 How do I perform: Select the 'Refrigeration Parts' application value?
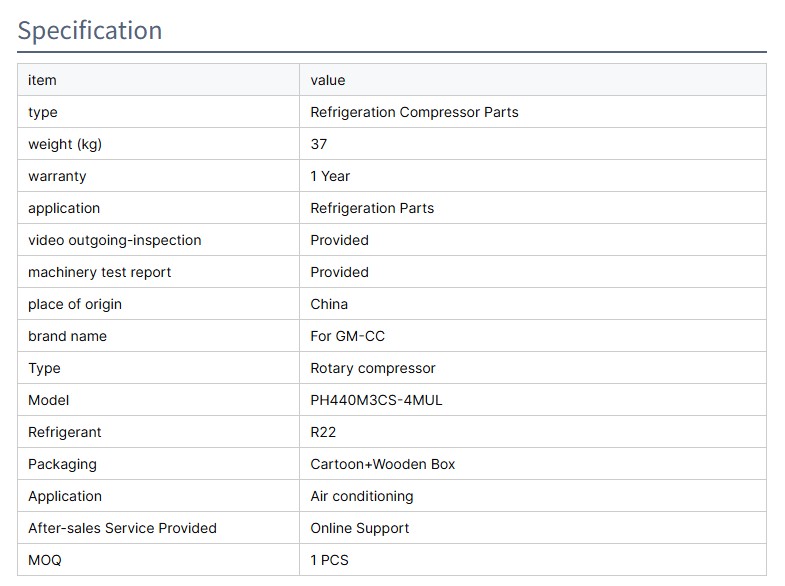click(x=372, y=208)
